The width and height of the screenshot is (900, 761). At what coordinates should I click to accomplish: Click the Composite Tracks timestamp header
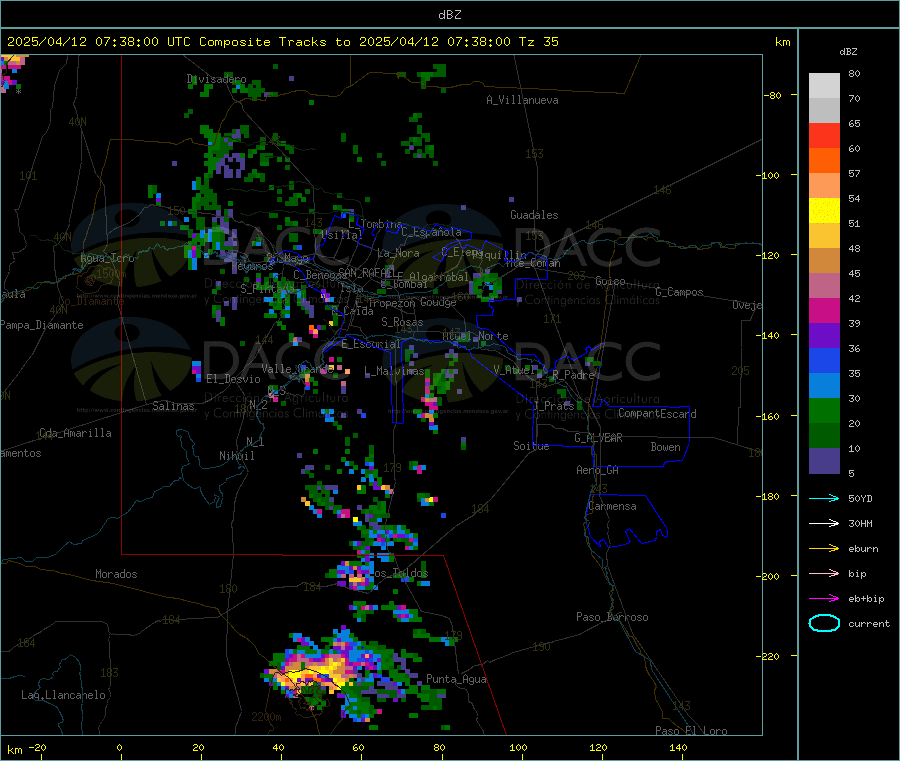pos(282,42)
